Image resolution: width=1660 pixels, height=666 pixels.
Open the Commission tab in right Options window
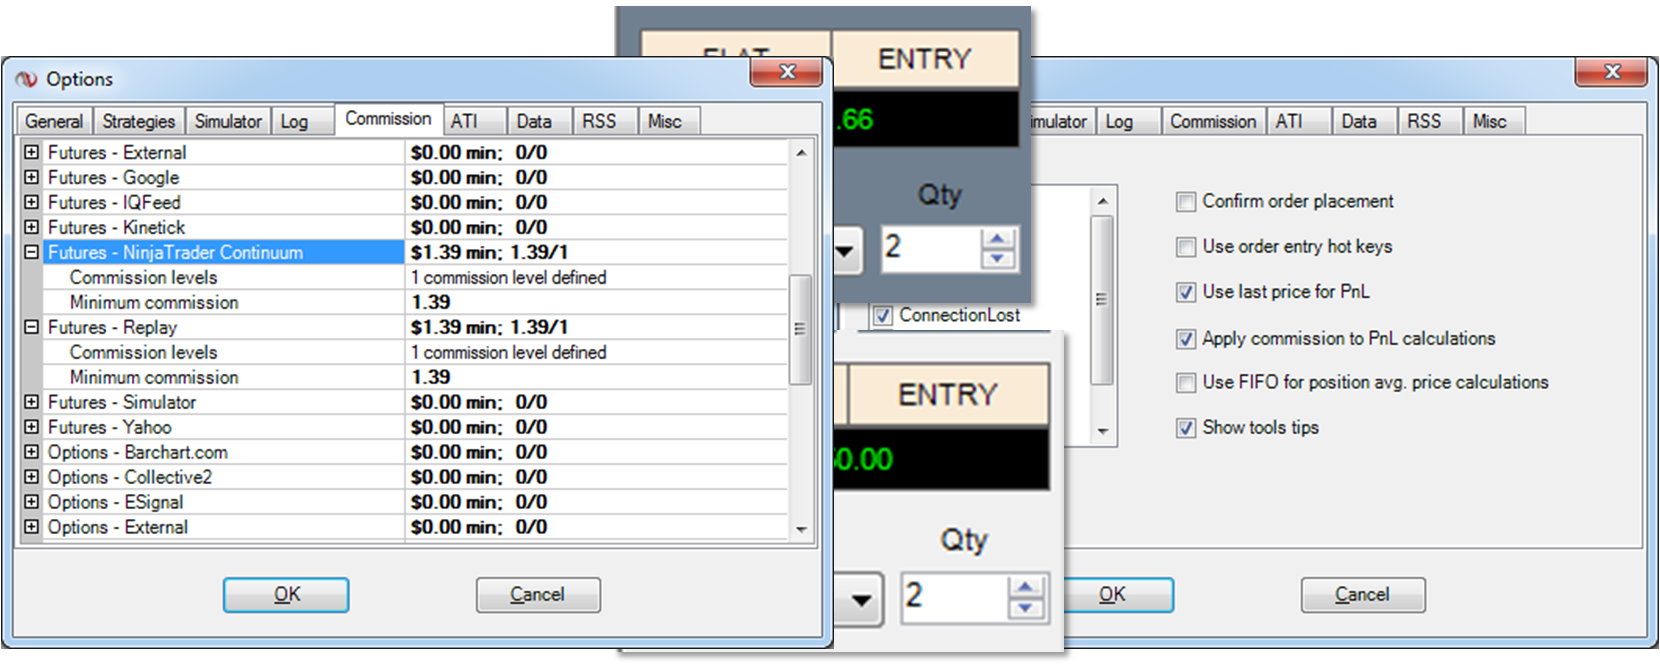(1213, 121)
